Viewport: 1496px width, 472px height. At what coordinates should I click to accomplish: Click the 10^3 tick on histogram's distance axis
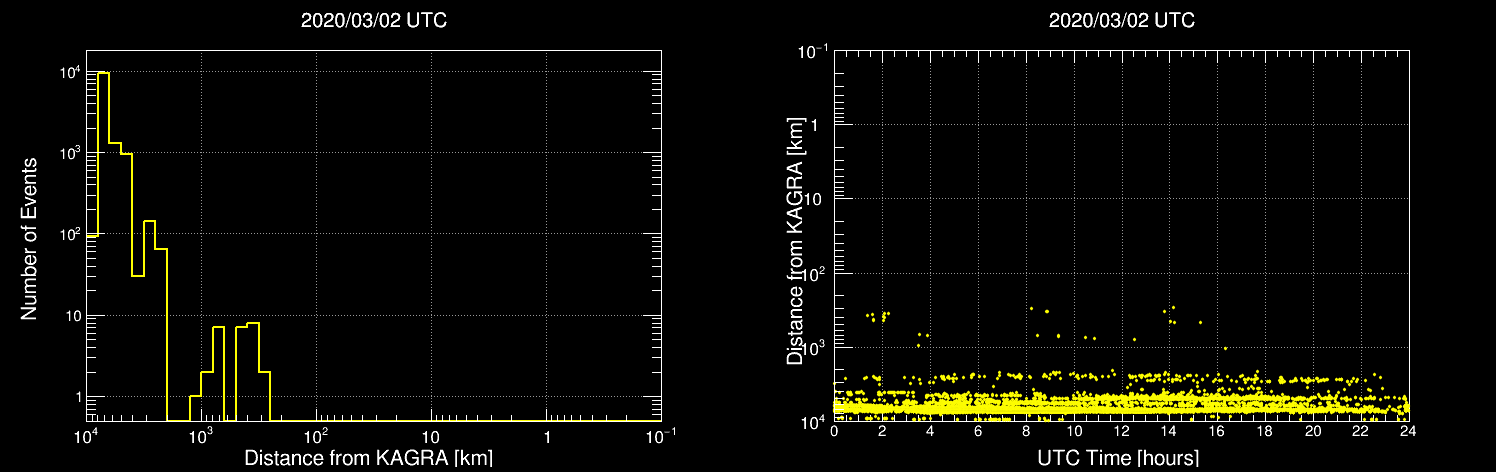point(201,437)
